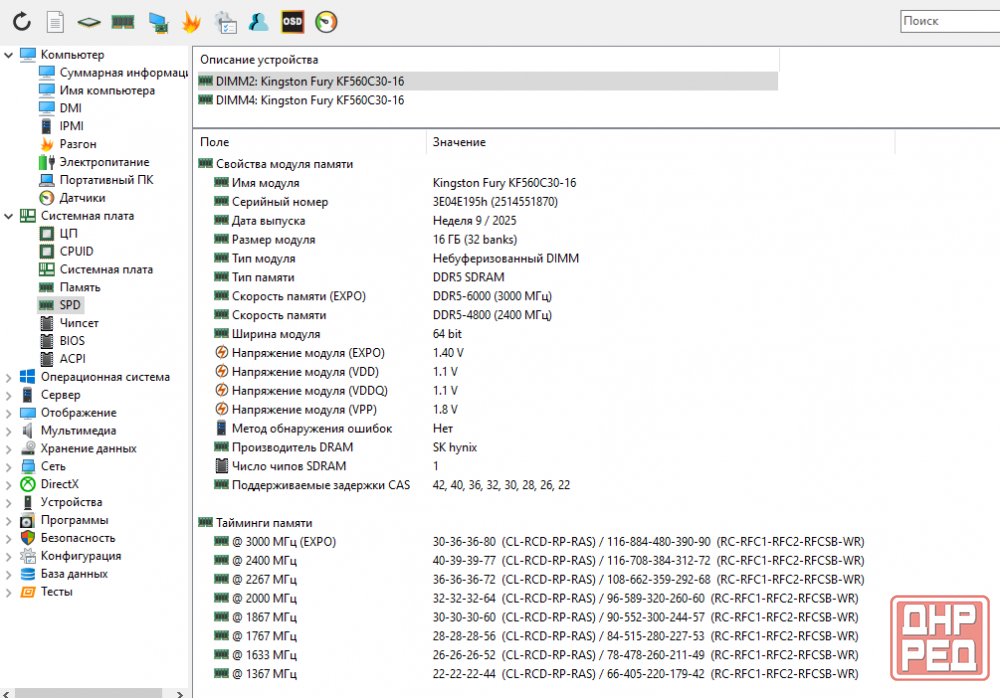1000x698 pixels.
Task: Expand the DirectX tree node
Action: (8, 485)
